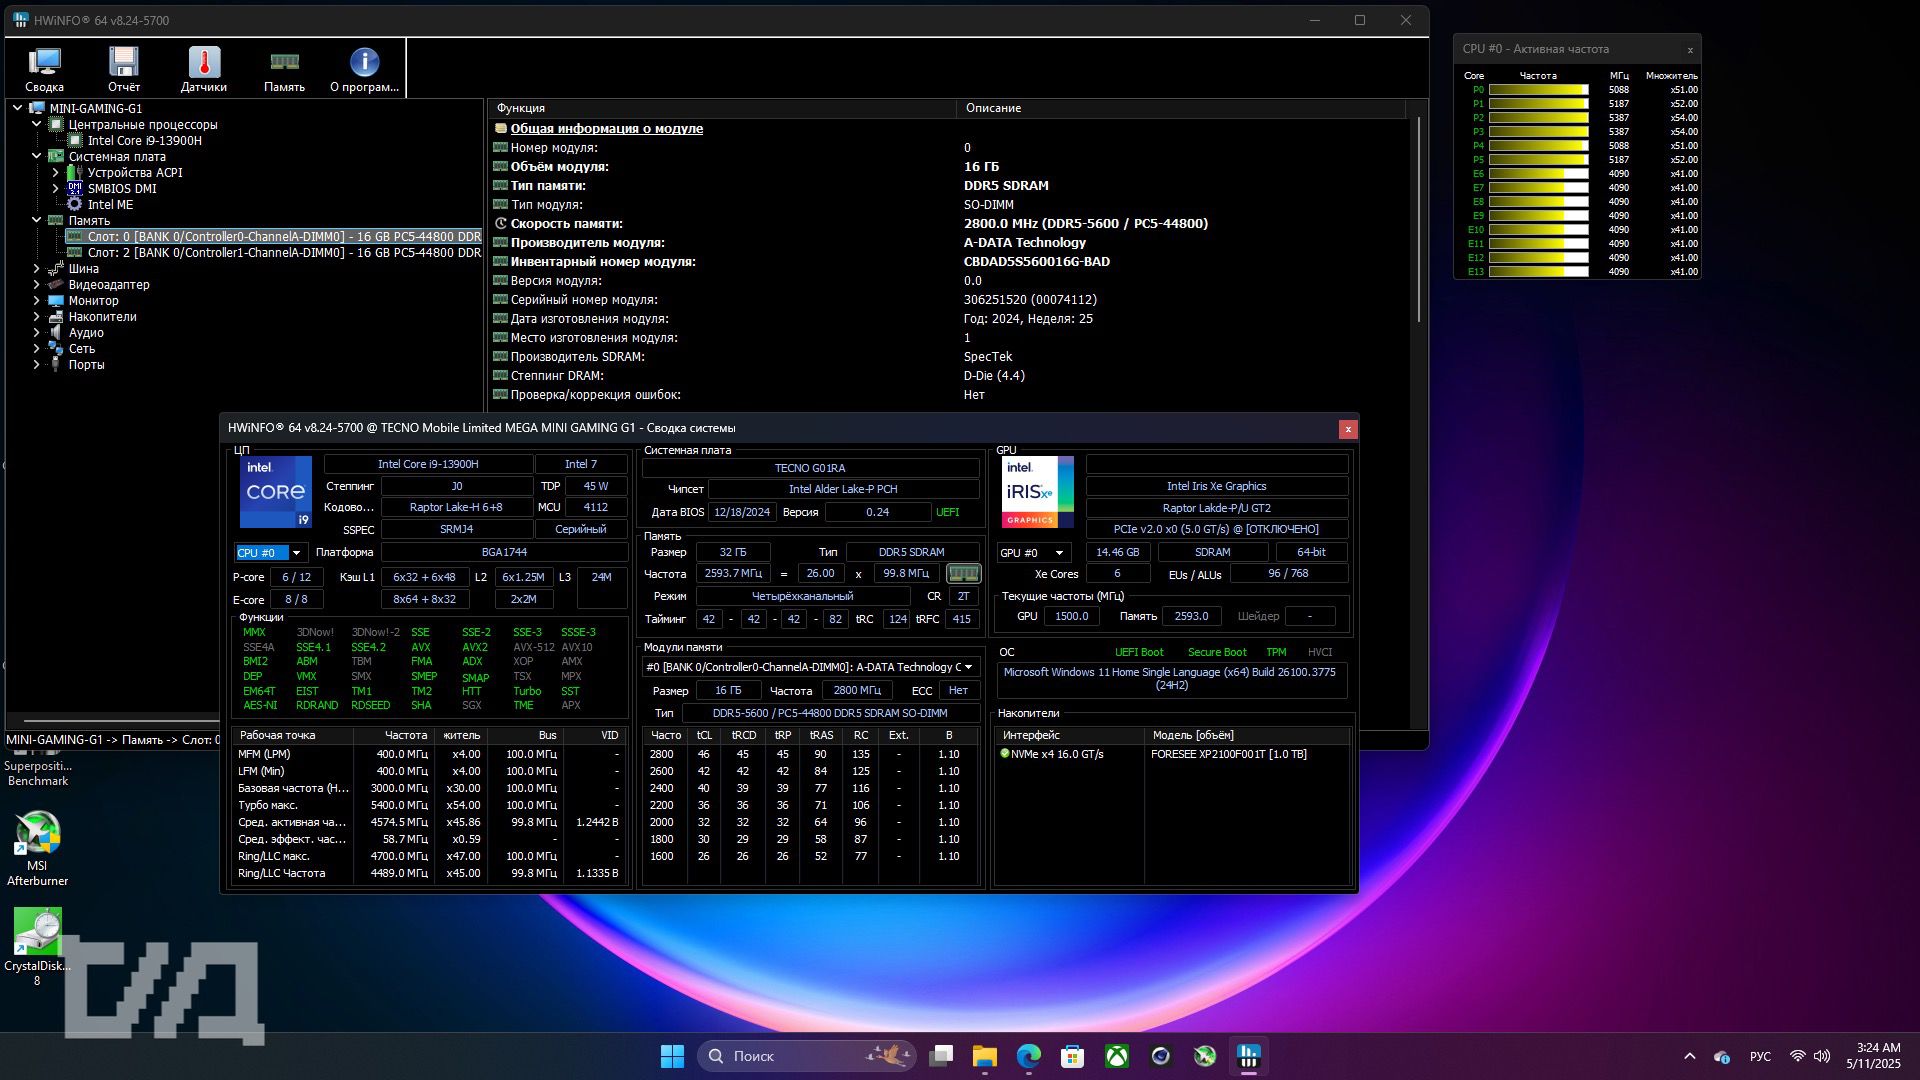Collapse Системная плата tree branch
This screenshot has height=1080, width=1920.
[x=37, y=156]
